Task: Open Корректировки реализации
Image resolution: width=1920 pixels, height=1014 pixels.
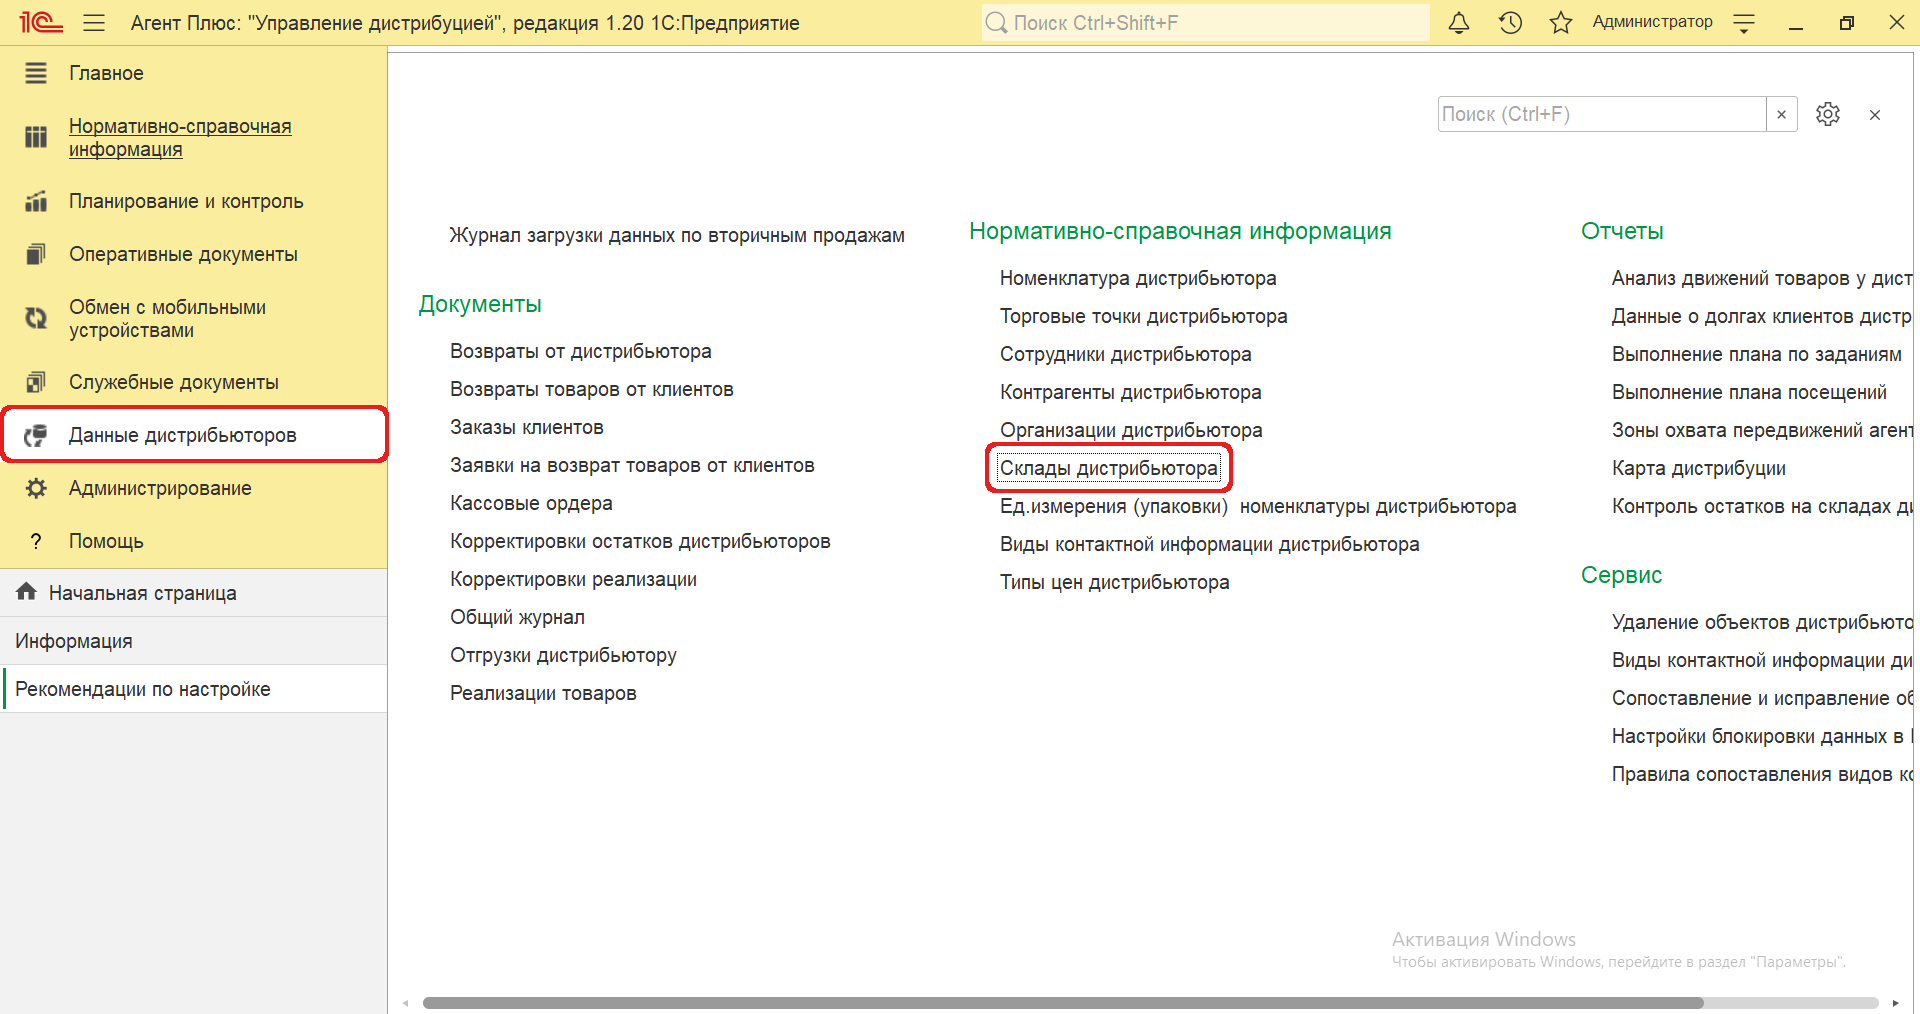Action: [573, 579]
